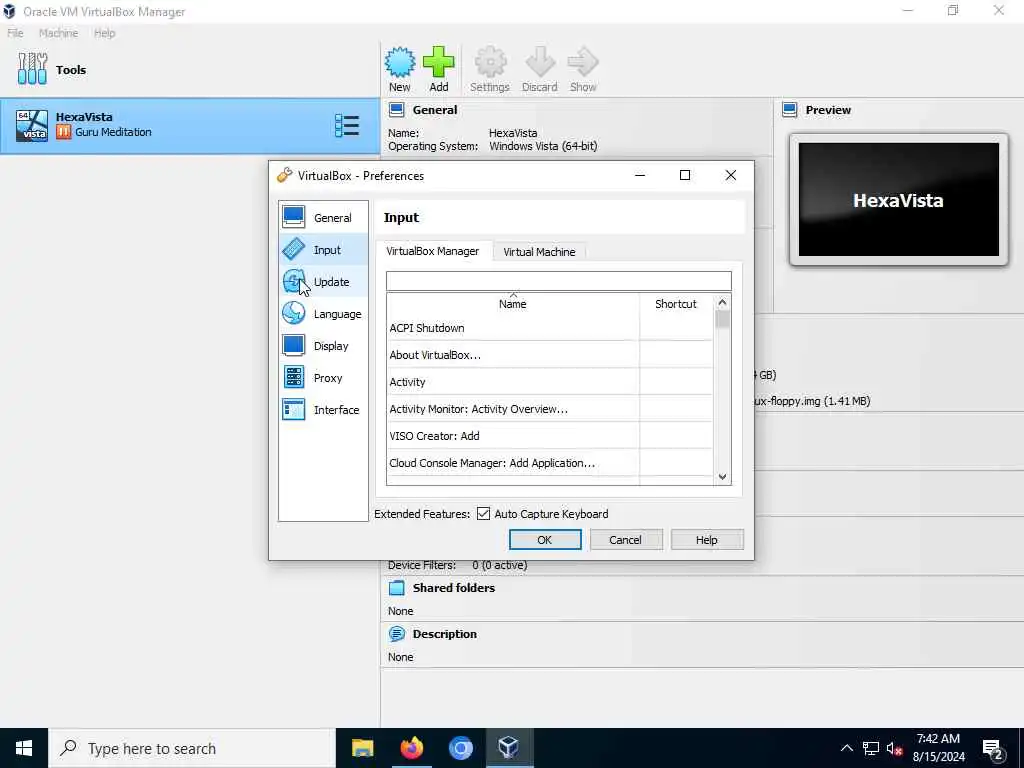This screenshot has height=768, width=1024.
Task: Select the Input preferences category
Action: click(323, 249)
